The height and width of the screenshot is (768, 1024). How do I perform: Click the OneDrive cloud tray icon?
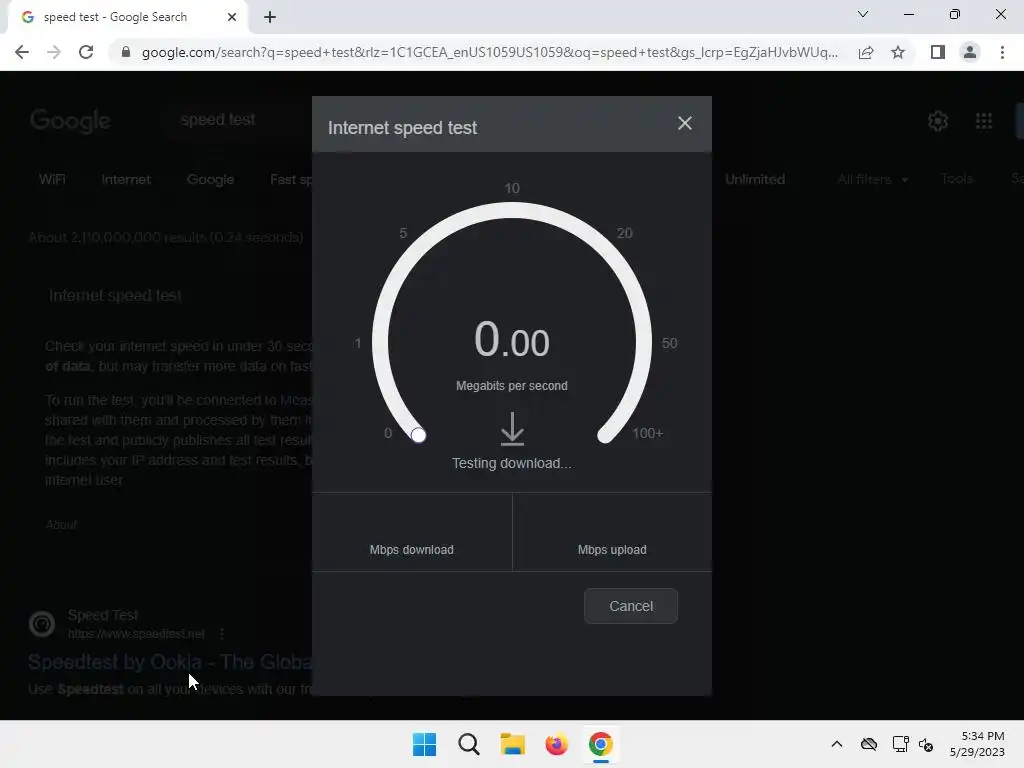[869, 744]
